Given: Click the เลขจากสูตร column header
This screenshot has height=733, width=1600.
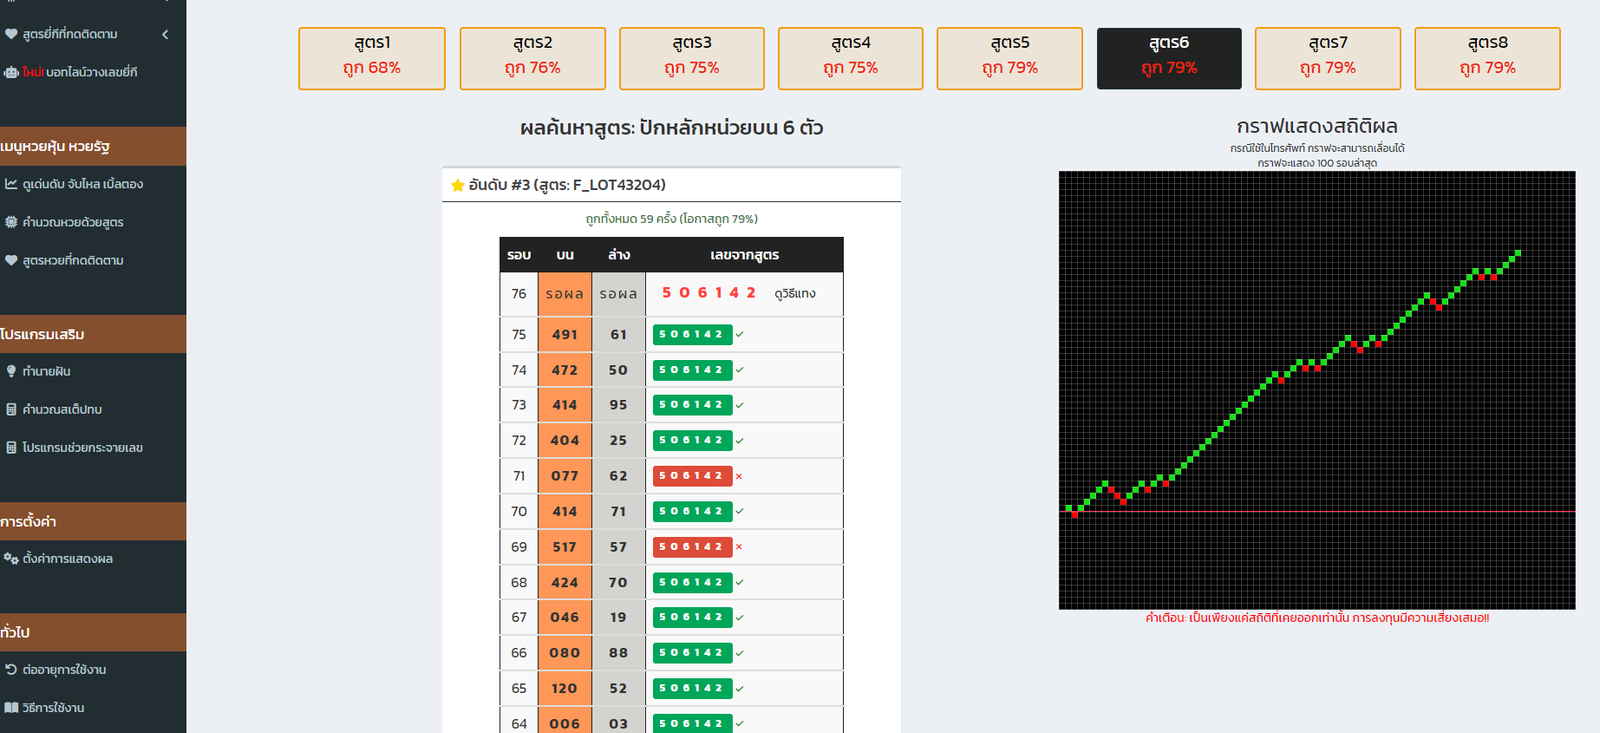Looking at the screenshot, I should tap(745, 255).
